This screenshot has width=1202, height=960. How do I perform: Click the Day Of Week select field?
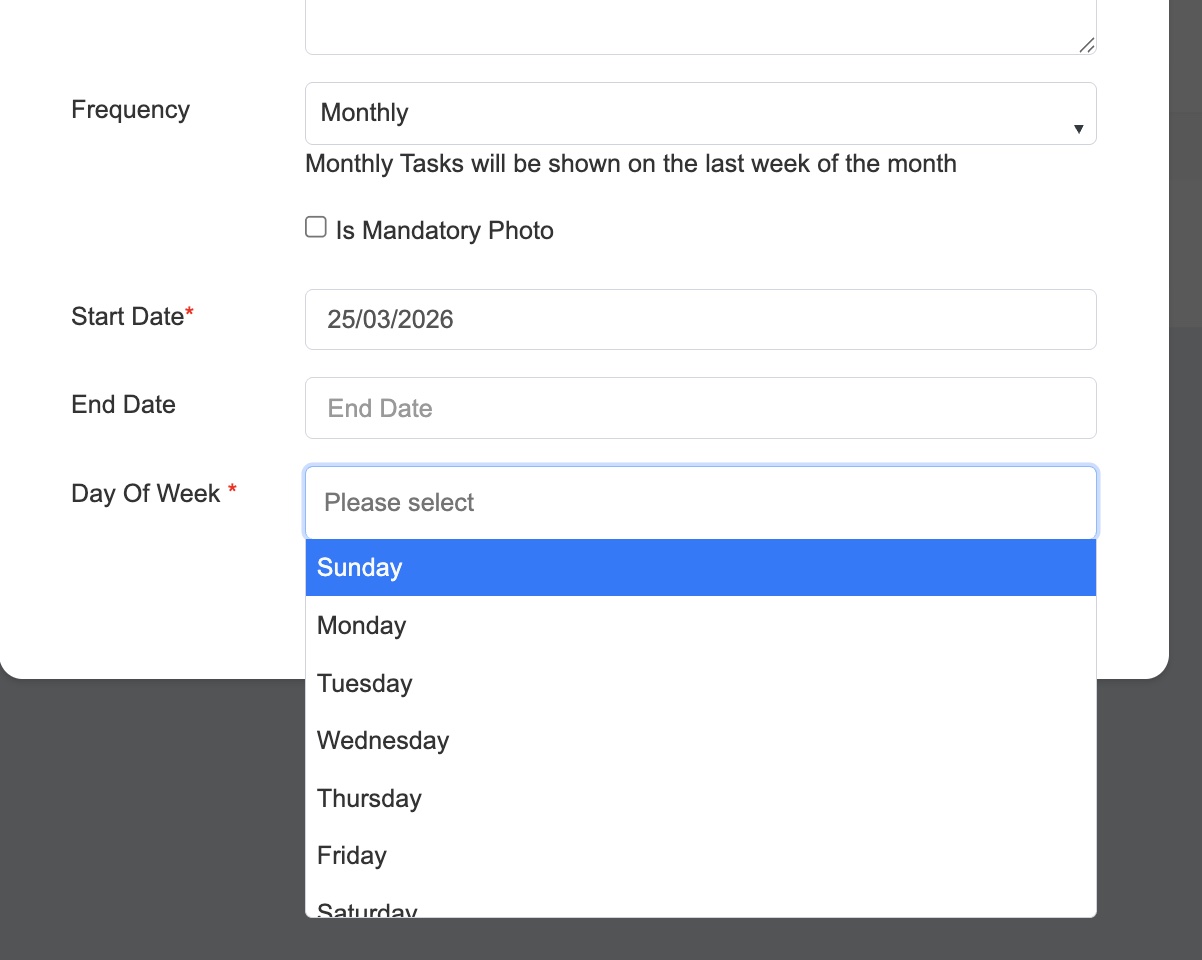coord(700,502)
